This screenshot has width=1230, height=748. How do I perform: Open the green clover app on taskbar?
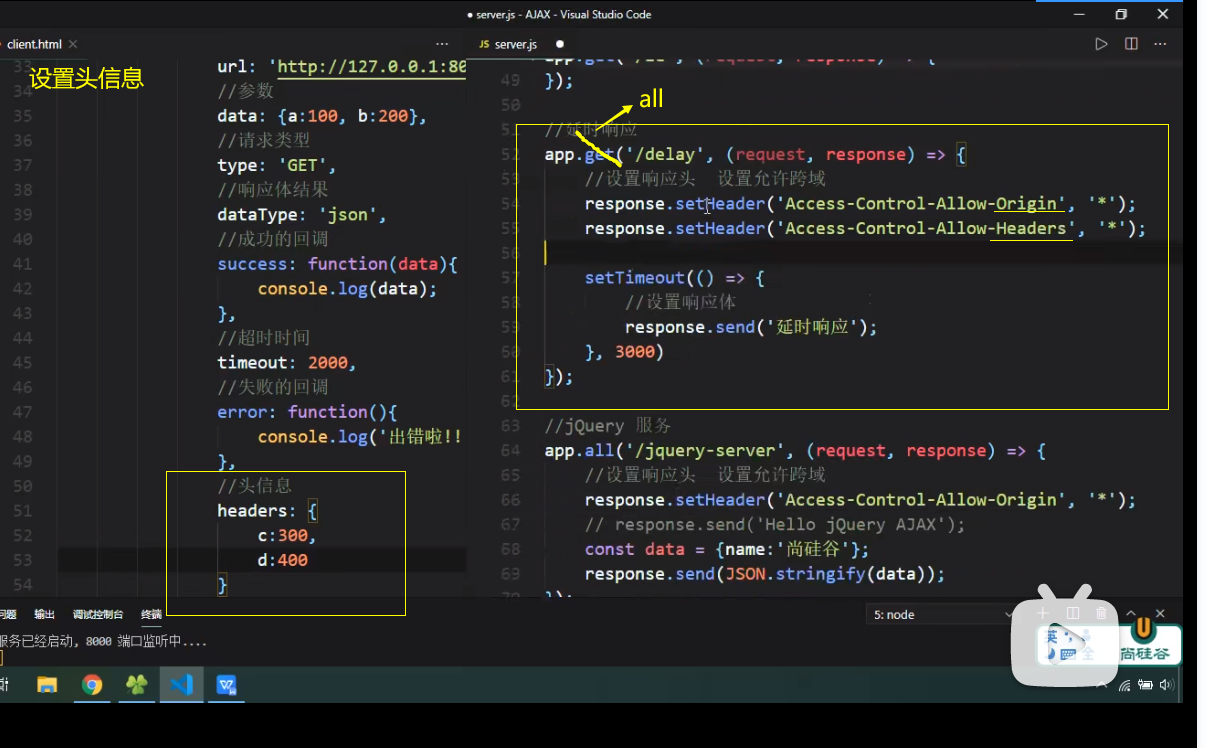(x=136, y=685)
